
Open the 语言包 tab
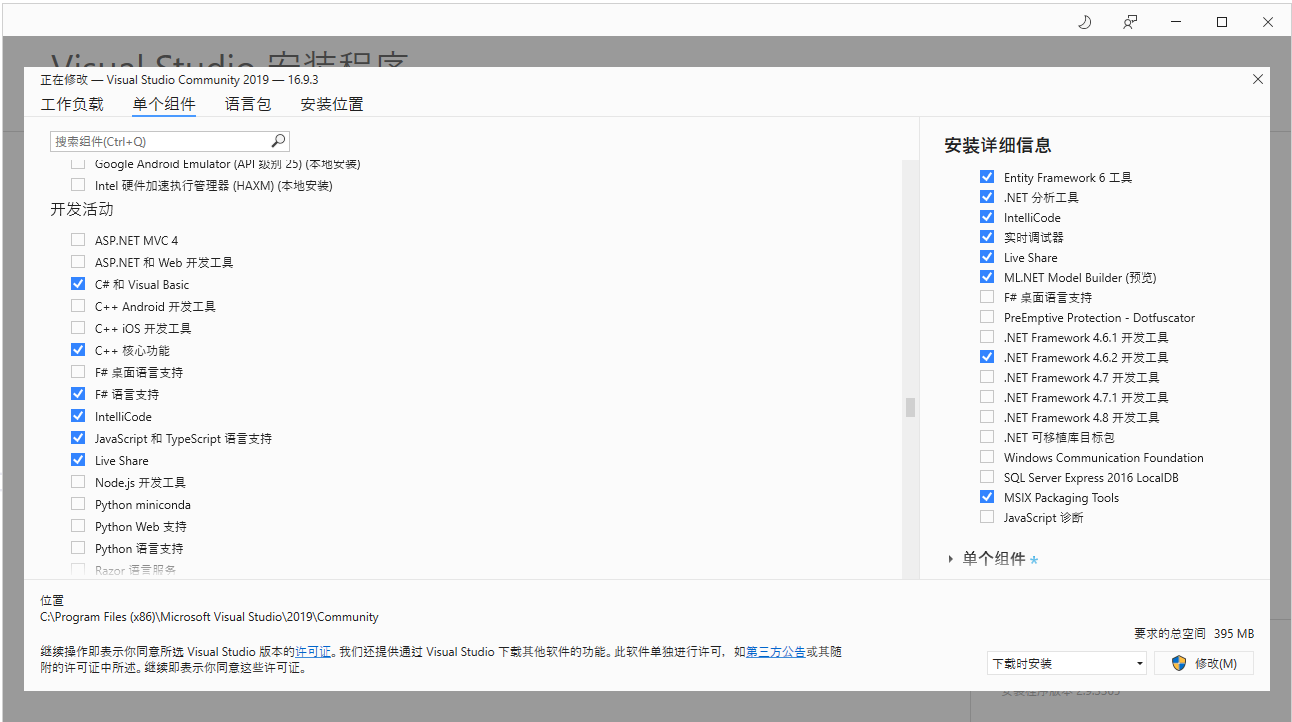(248, 104)
